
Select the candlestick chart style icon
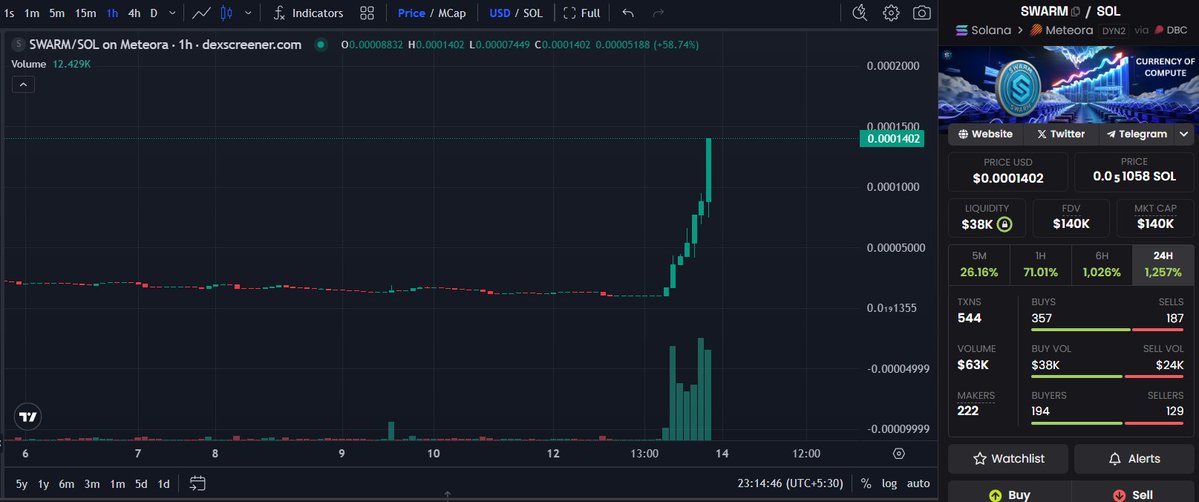pos(226,13)
